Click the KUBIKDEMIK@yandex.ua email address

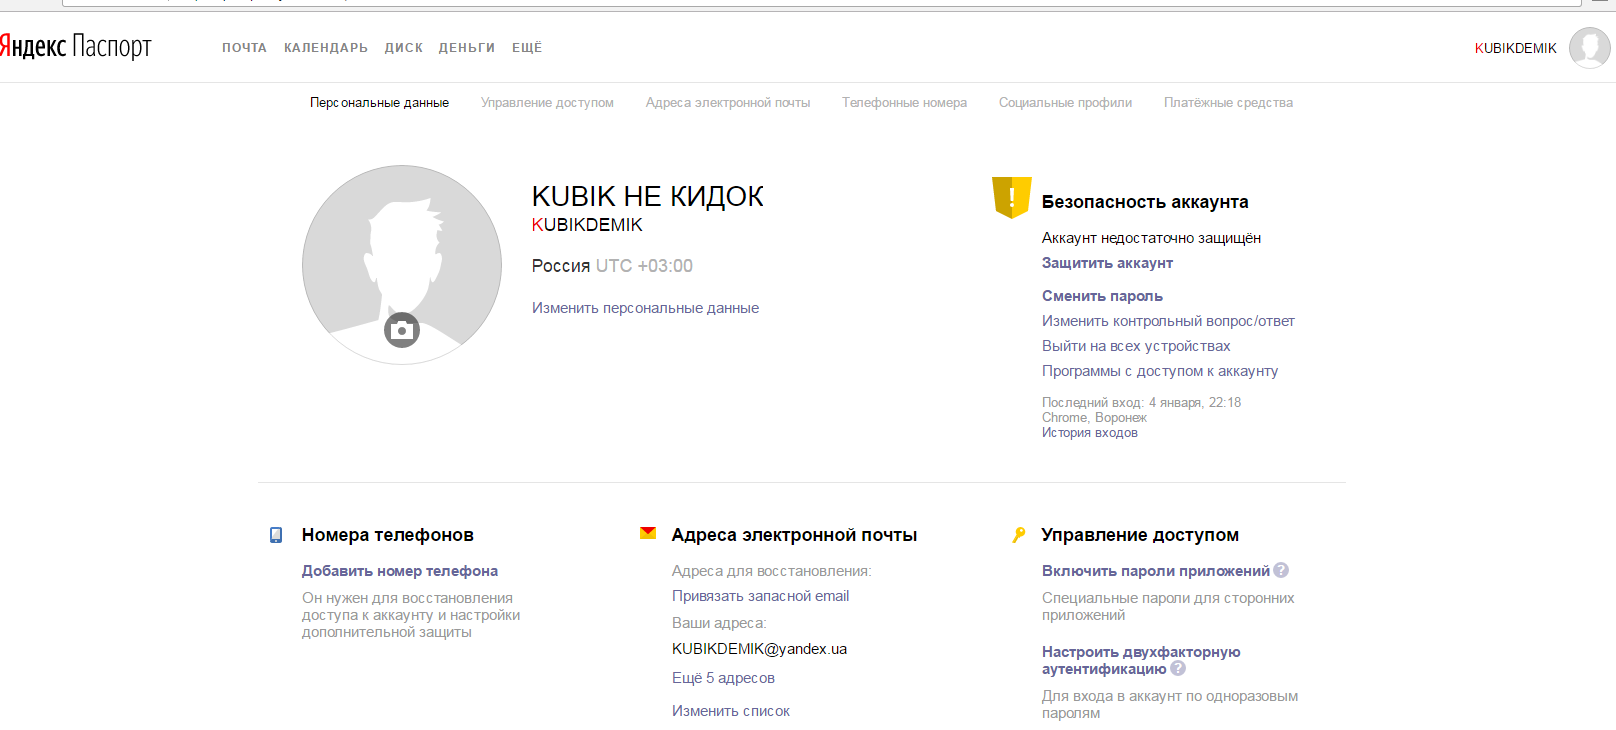pyautogui.click(x=760, y=649)
